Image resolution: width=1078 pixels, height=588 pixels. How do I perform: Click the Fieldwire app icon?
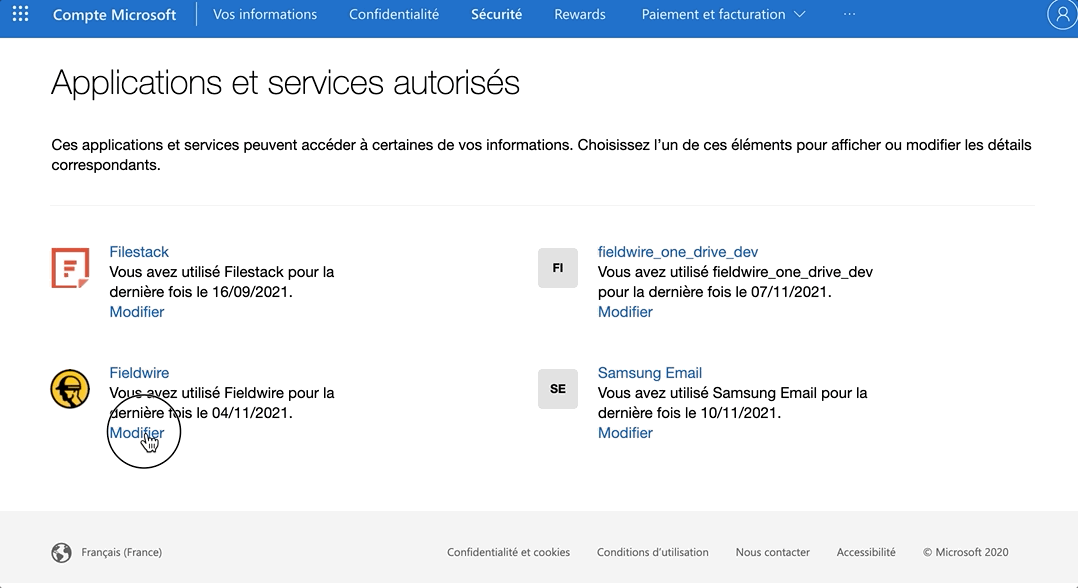70,389
